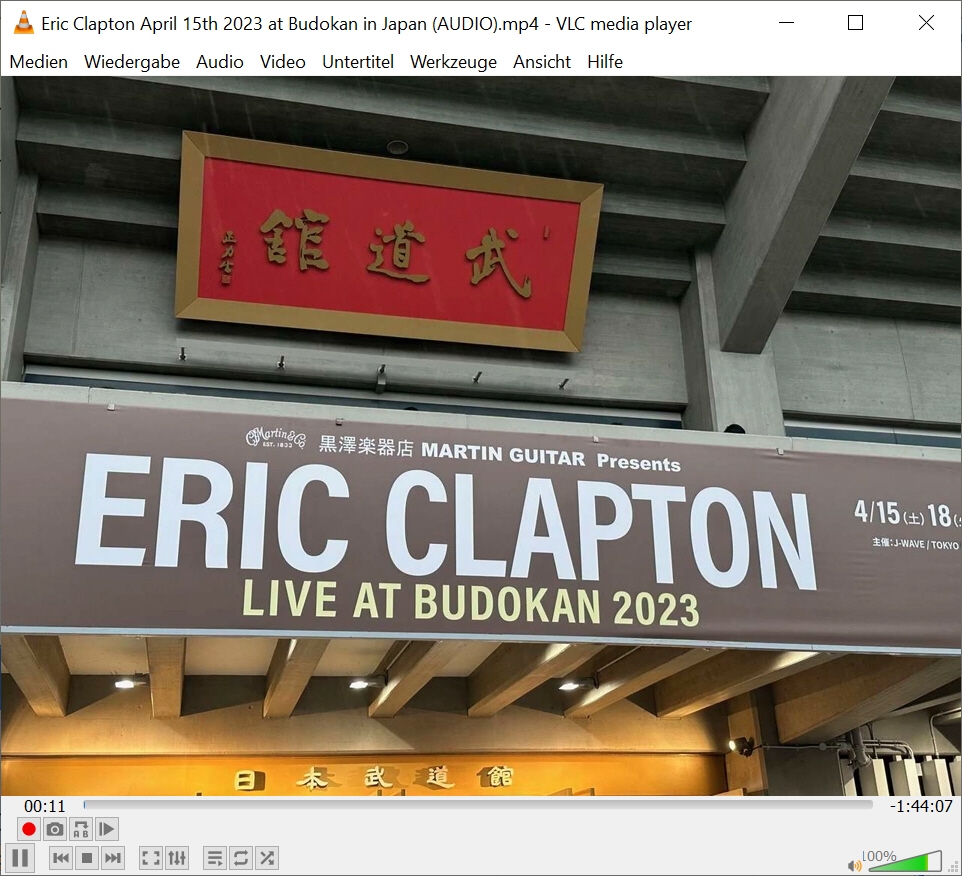Open the Untertitel menu

tap(358, 62)
